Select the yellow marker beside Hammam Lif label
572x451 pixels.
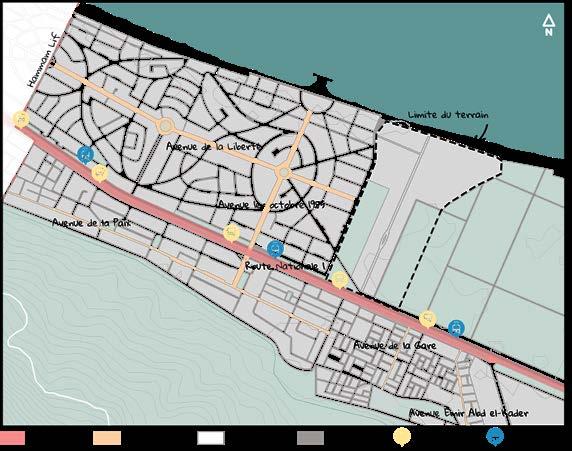click(21, 120)
